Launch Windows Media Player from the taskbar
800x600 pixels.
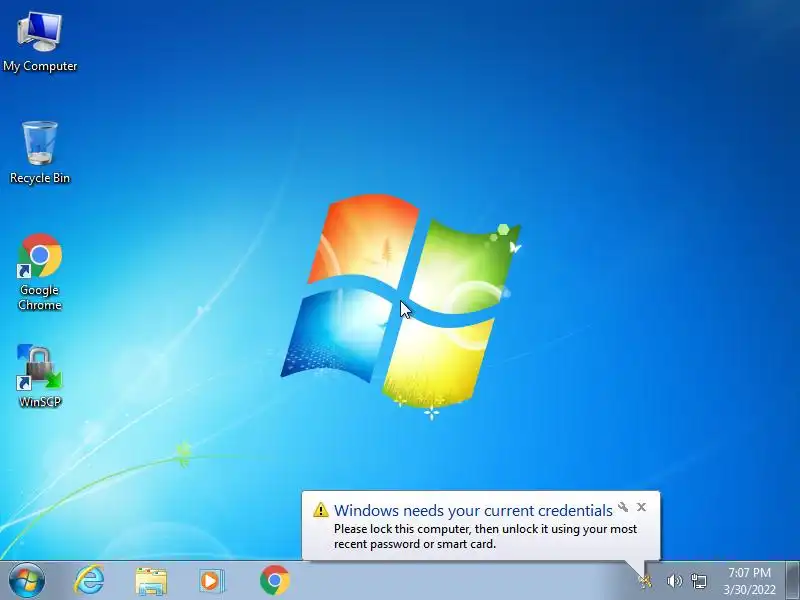click(211, 581)
